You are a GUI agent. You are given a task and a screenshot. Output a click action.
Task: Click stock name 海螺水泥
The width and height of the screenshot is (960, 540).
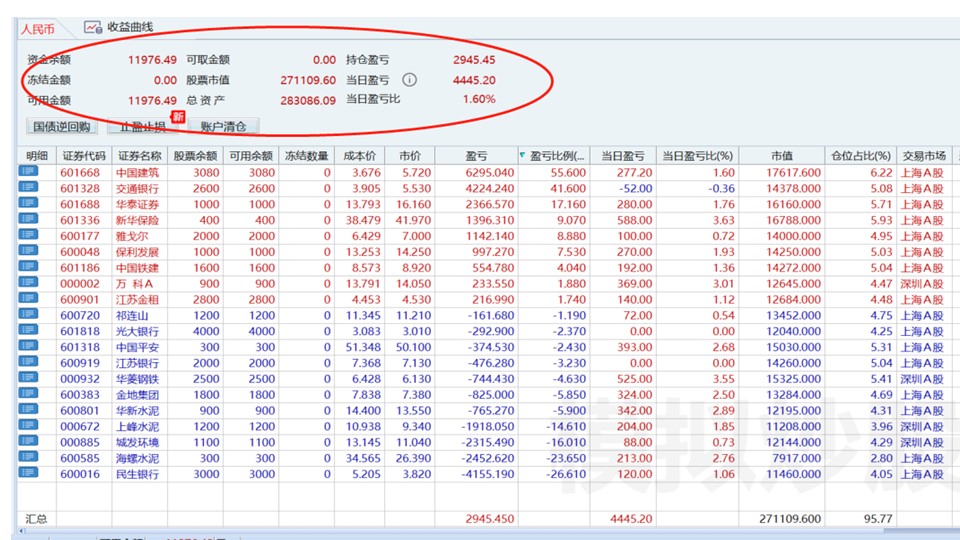[138, 459]
